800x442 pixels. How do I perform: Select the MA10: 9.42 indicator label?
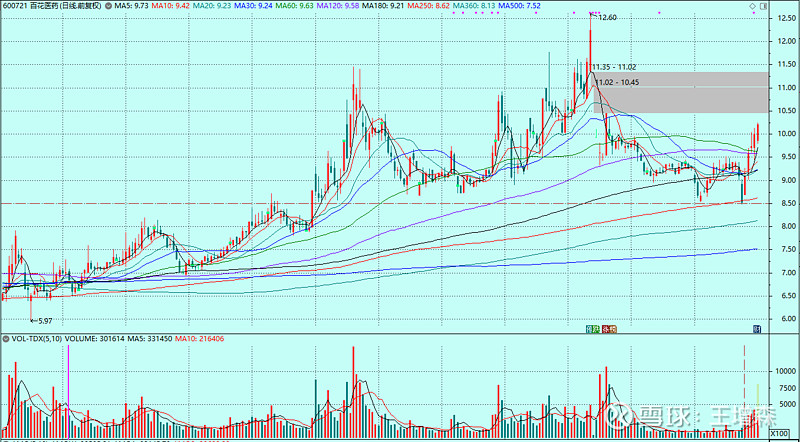[x=168, y=6]
